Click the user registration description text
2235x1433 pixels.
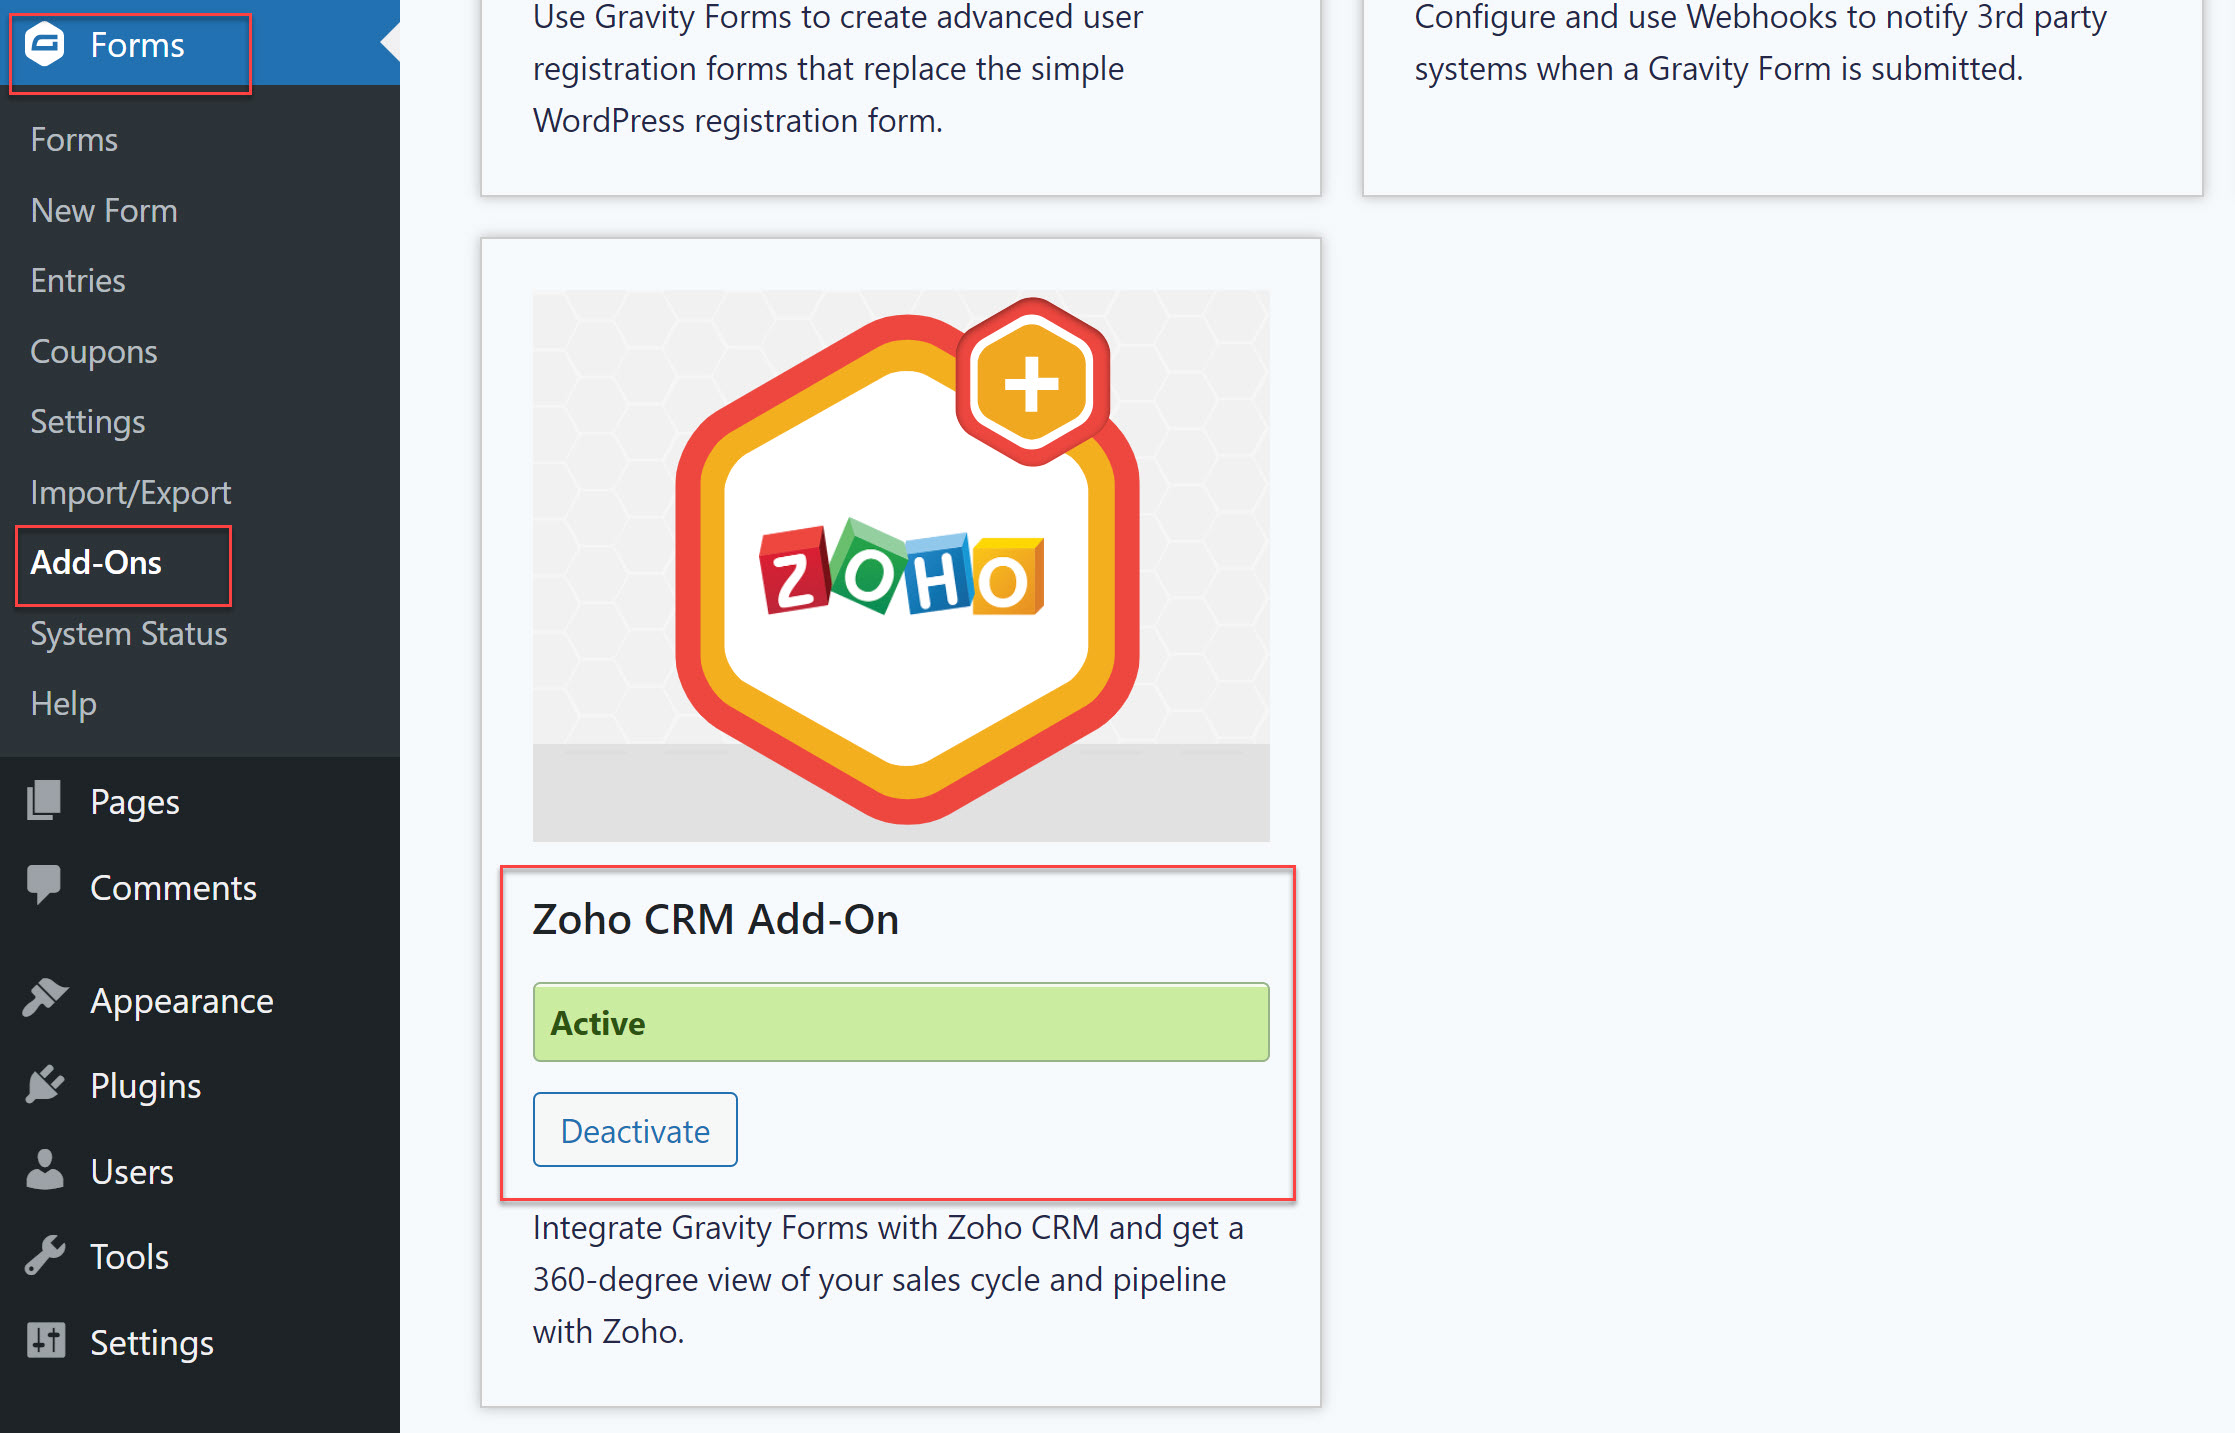point(838,69)
